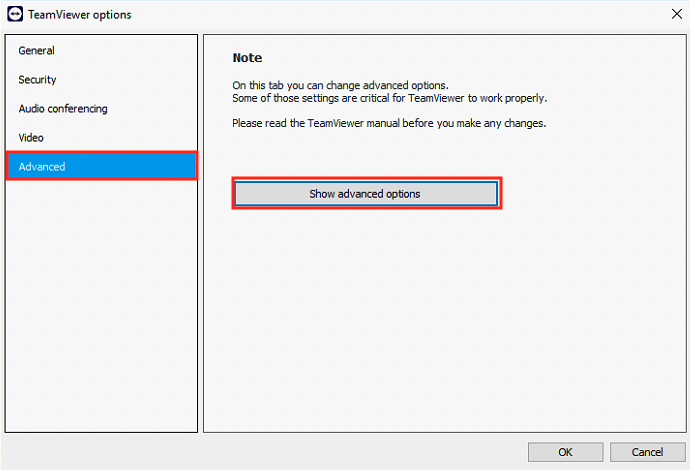Click the word 'Advanced' in the blue row
This screenshot has width=690, height=470.
42,167
